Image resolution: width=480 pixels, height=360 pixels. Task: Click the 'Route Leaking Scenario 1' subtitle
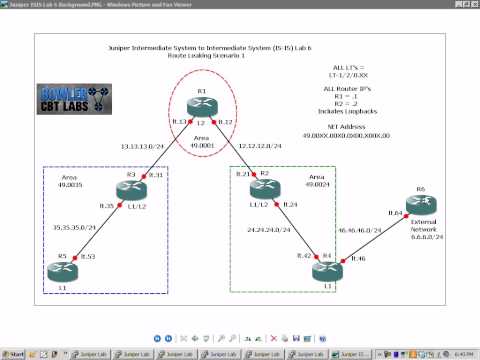pyautogui.click(x=206, y=55)
